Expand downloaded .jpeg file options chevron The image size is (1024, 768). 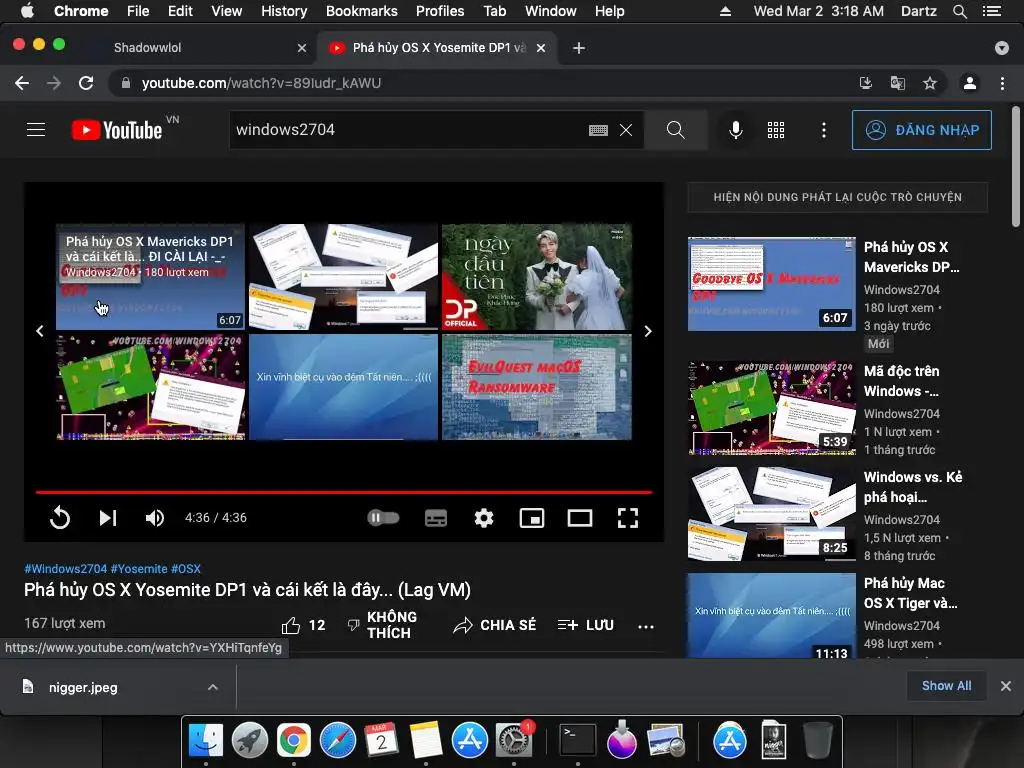pyautogui.click(x=212, y=687)
